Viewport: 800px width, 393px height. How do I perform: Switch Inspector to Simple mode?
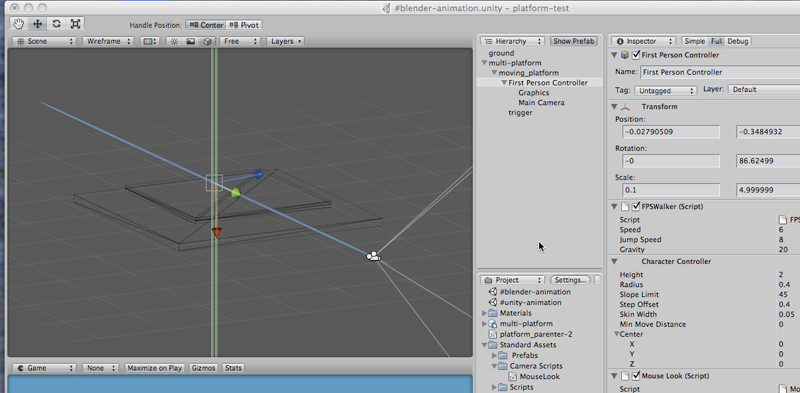(694, 41)
